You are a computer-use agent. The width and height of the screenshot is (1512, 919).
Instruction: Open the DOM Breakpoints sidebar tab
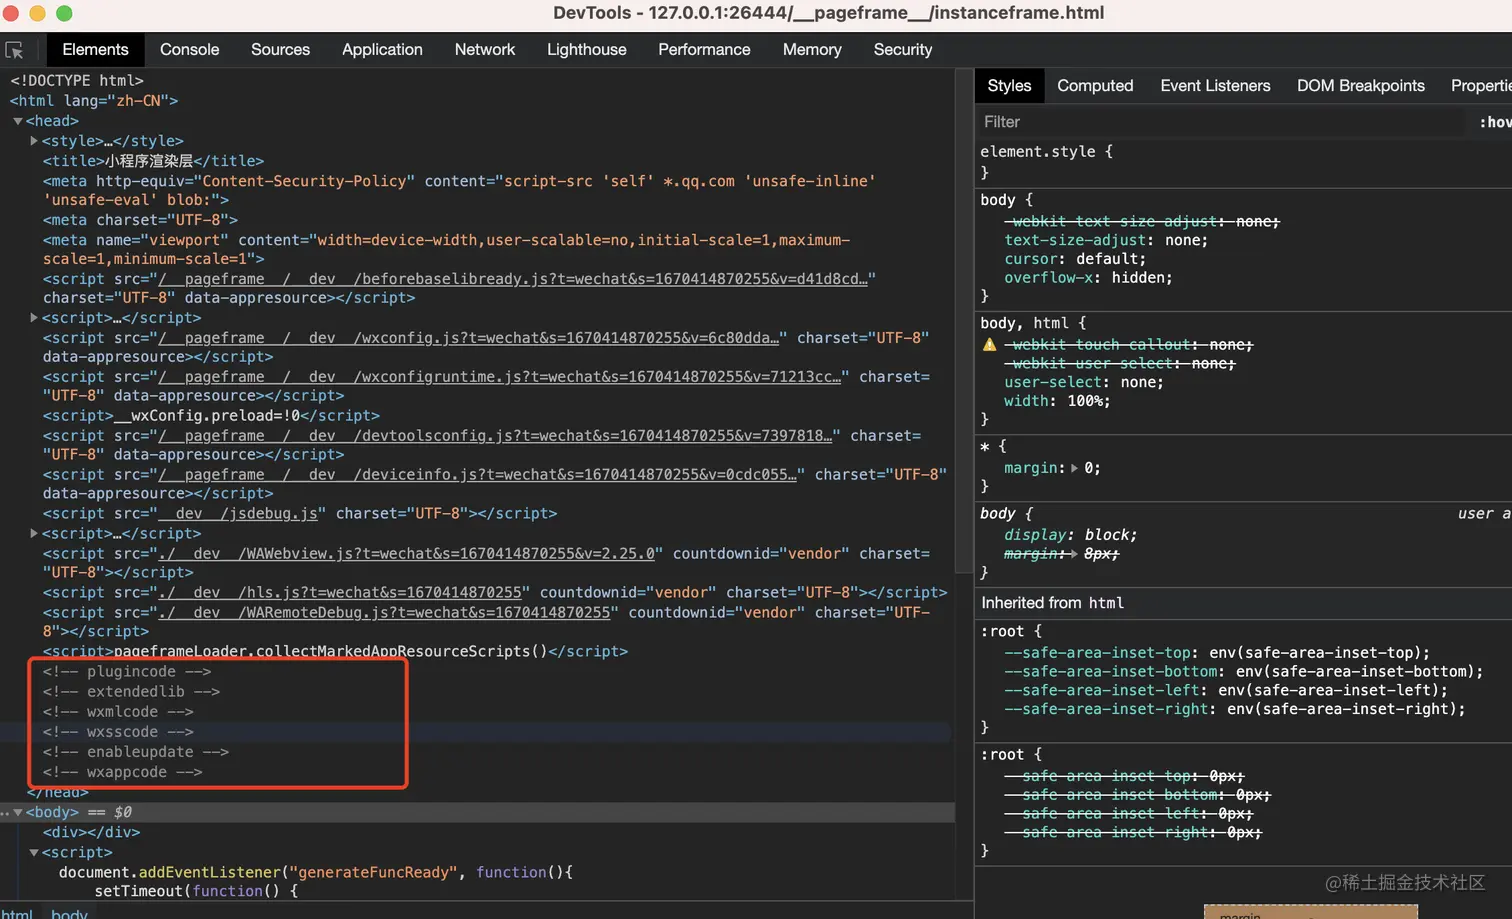(1361, 86)
